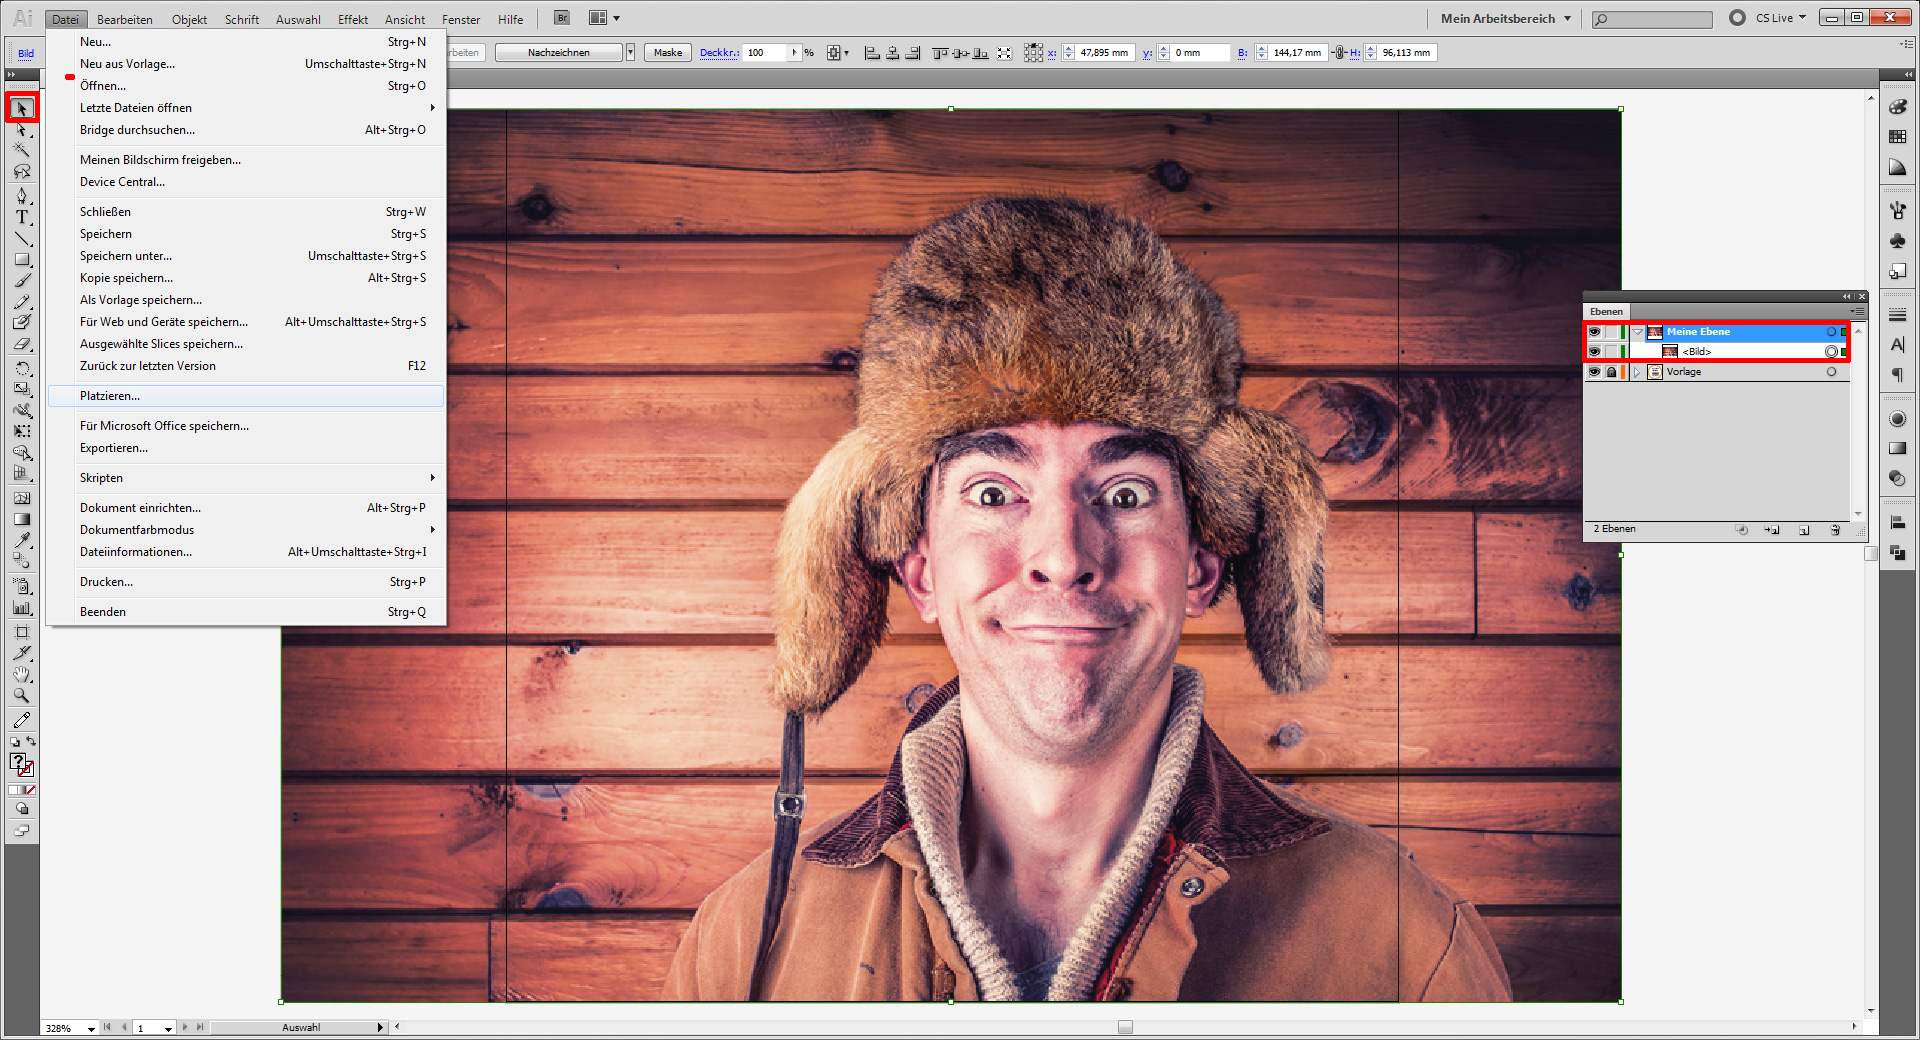Image resolution: width=1920 pixels, height=1040 pixels.
Task: Pick the Magic Wand tool
Action: pos(22,150)
